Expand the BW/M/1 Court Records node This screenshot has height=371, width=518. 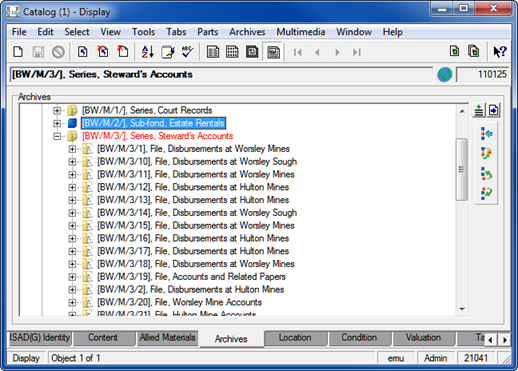(x=57, y=110)
